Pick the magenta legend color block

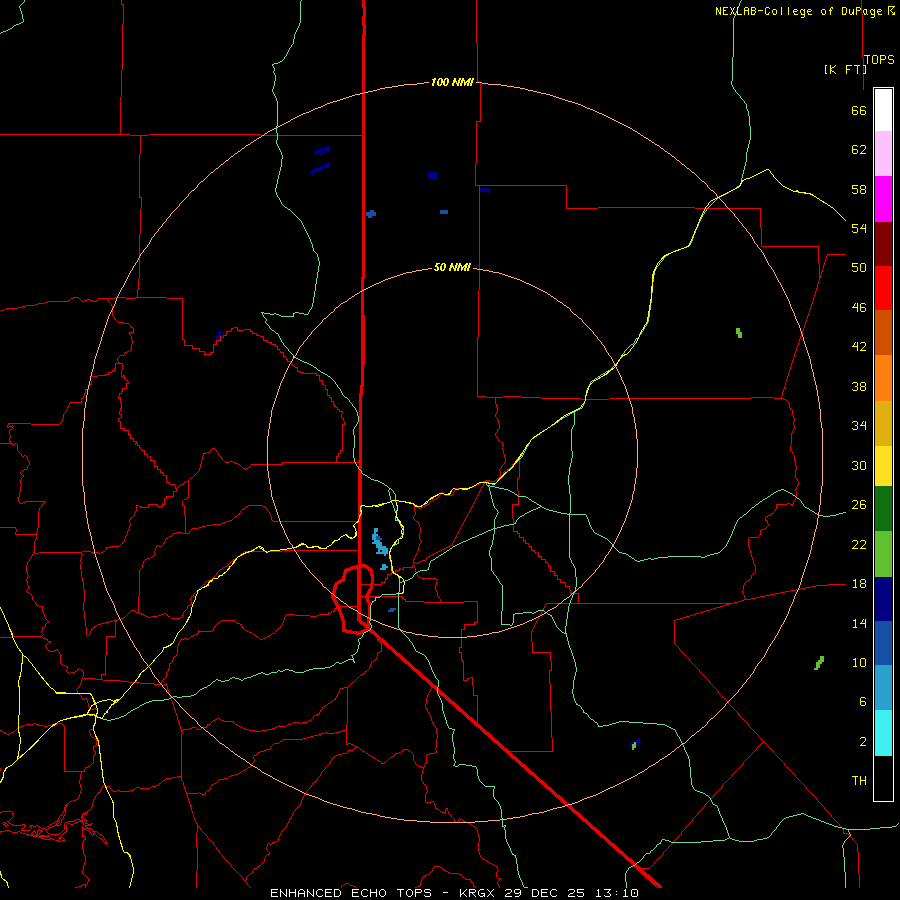coord(883,199)
